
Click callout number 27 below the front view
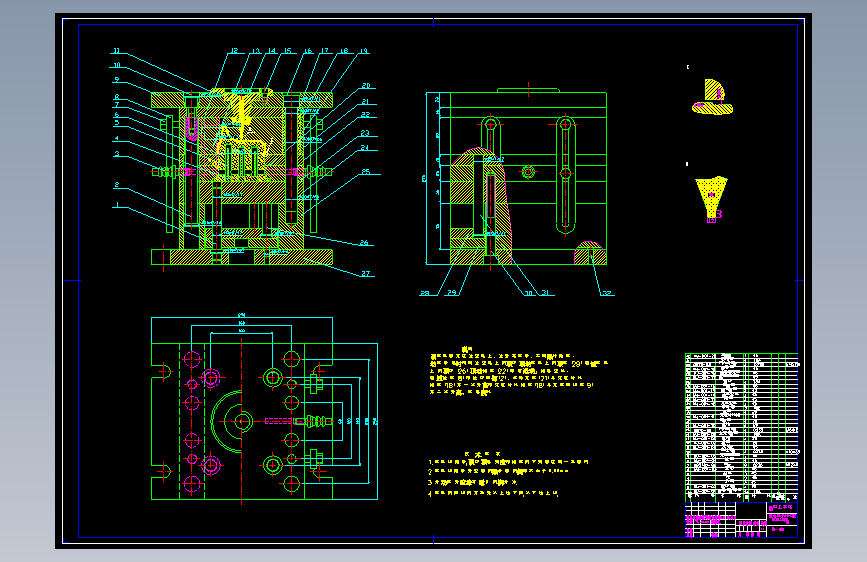[x=365, y=273]
